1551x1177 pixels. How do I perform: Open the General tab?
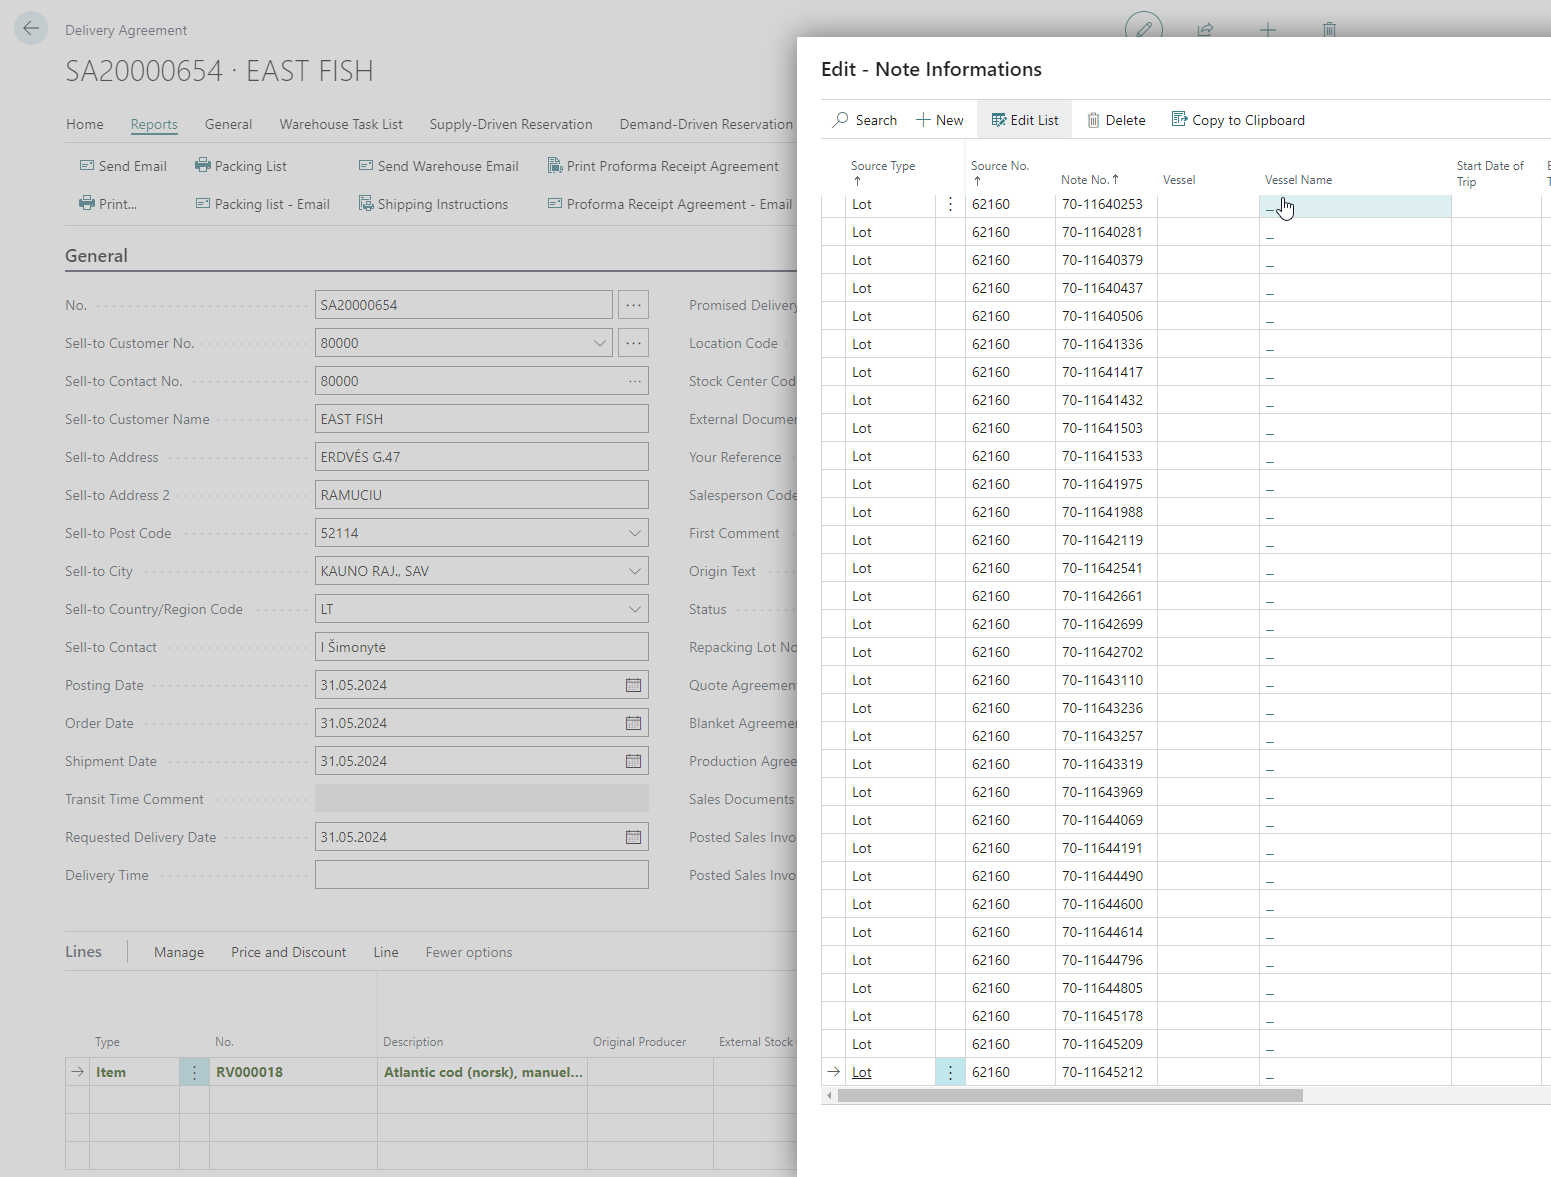[228, 124]
